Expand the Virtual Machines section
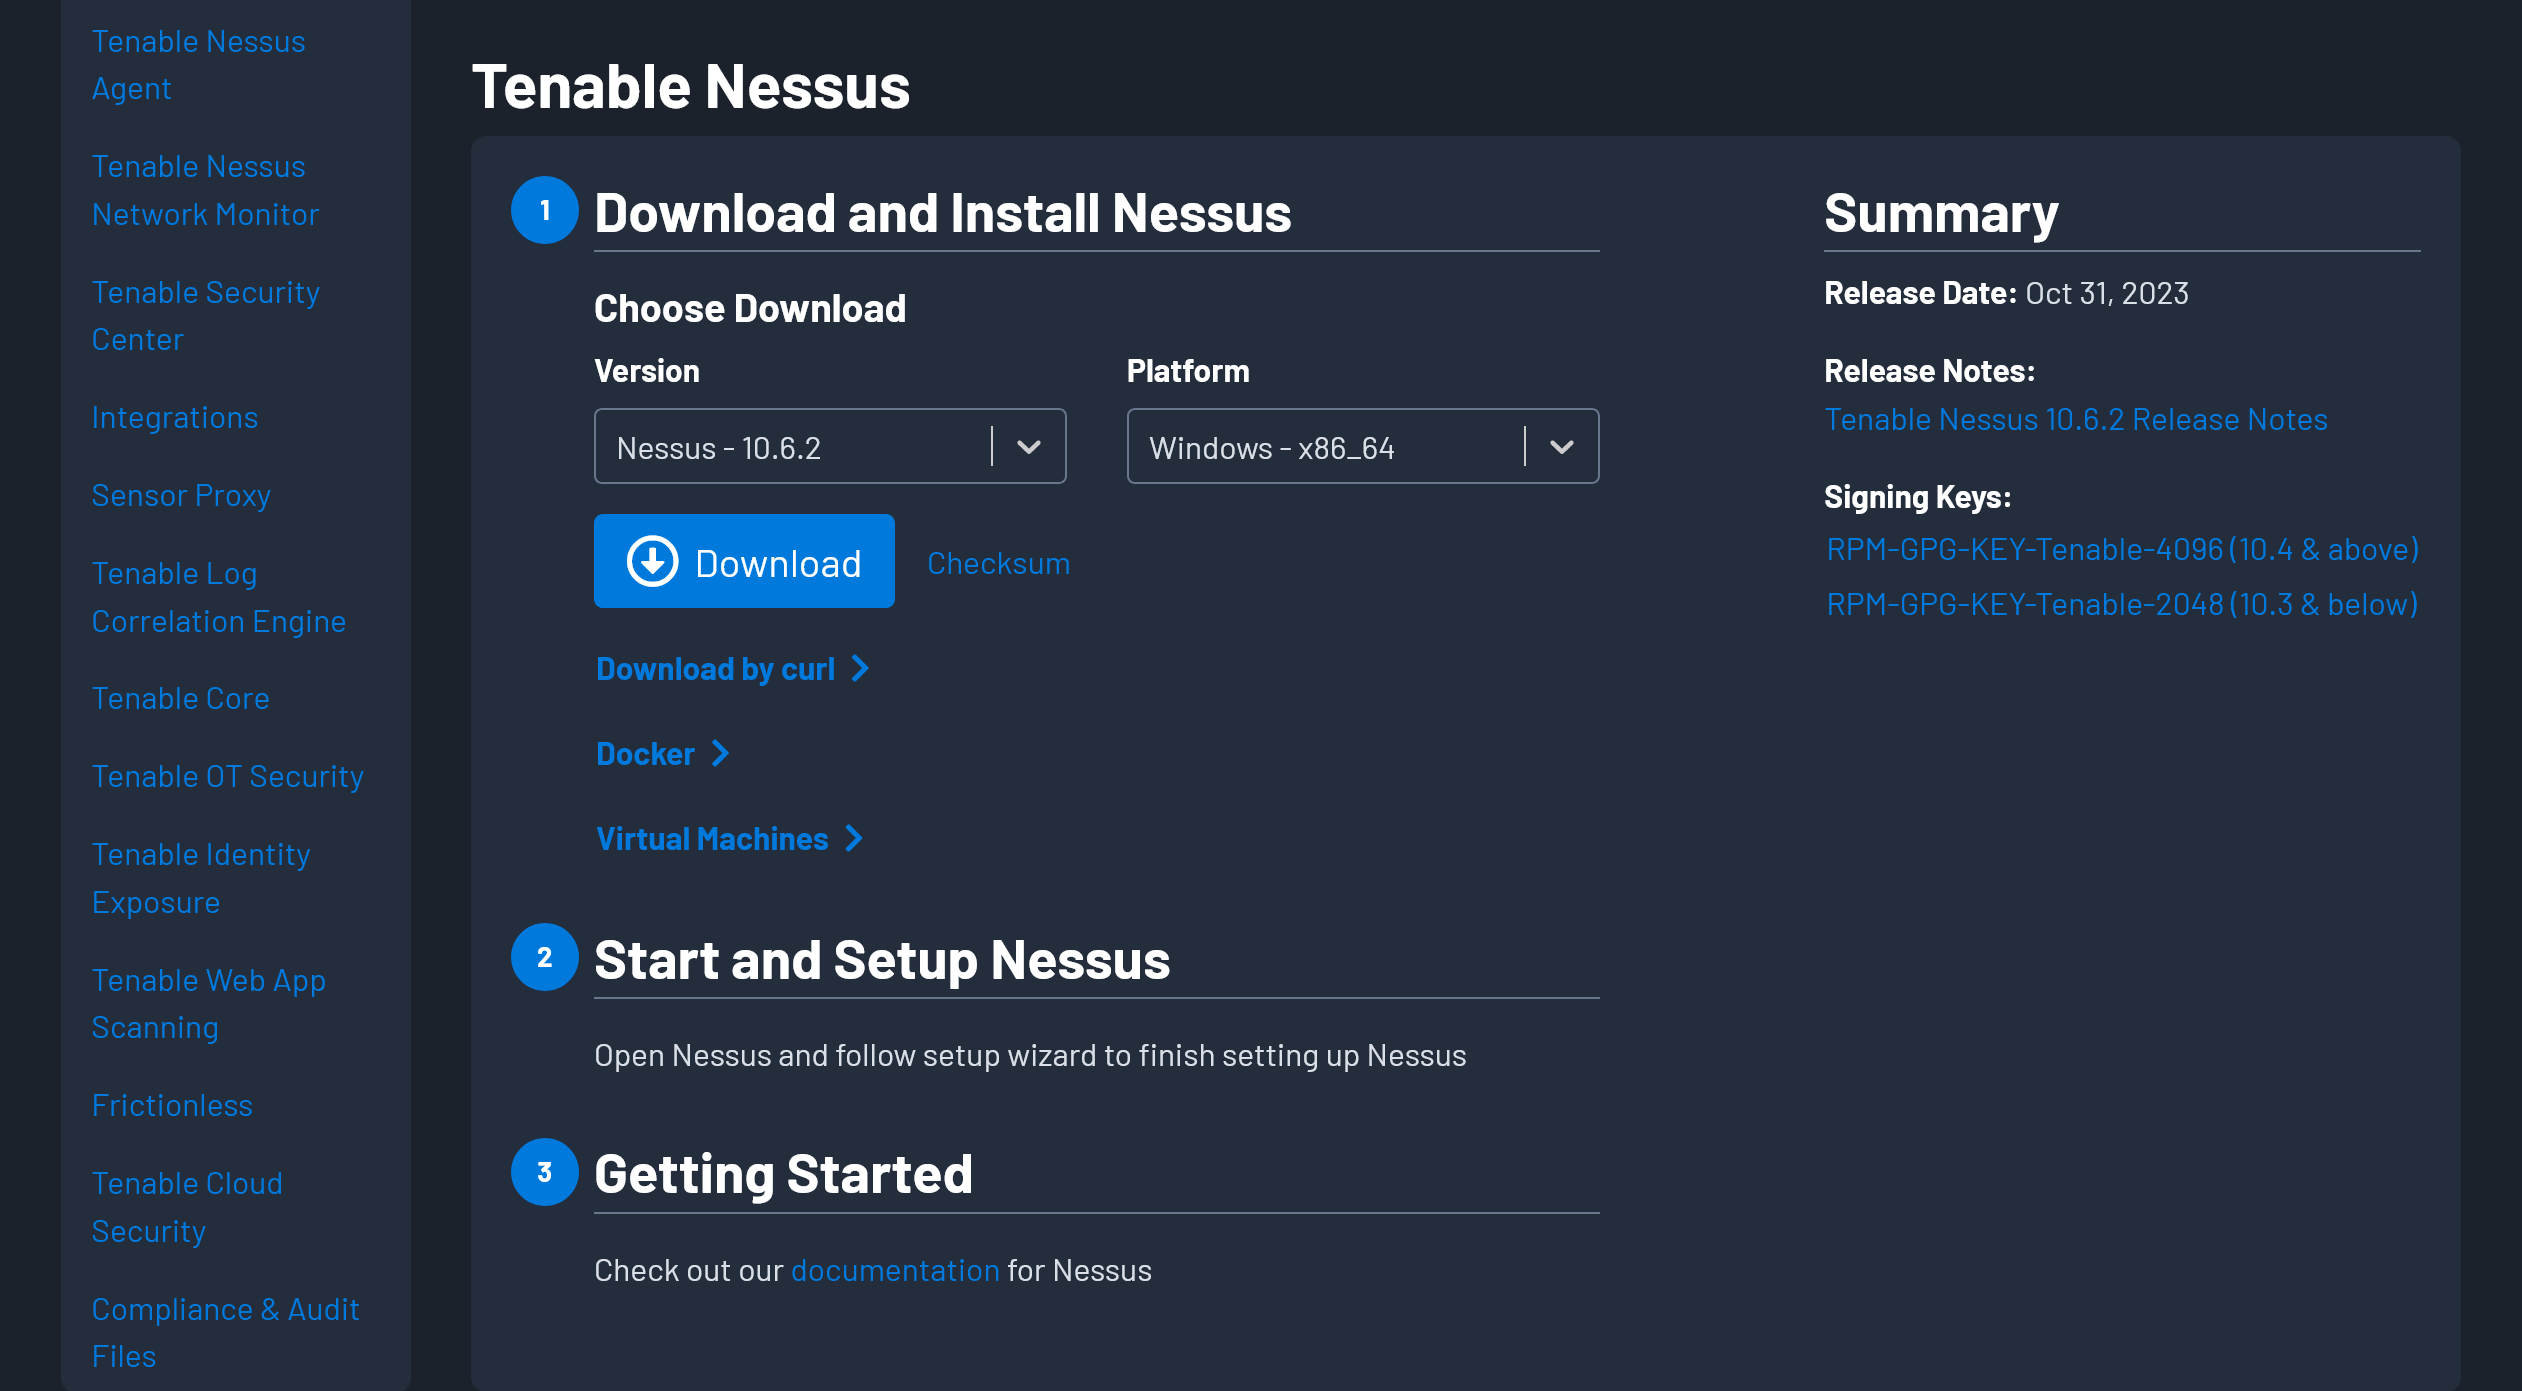This screenshot has width=2522, height=1391. pos(712,838)
